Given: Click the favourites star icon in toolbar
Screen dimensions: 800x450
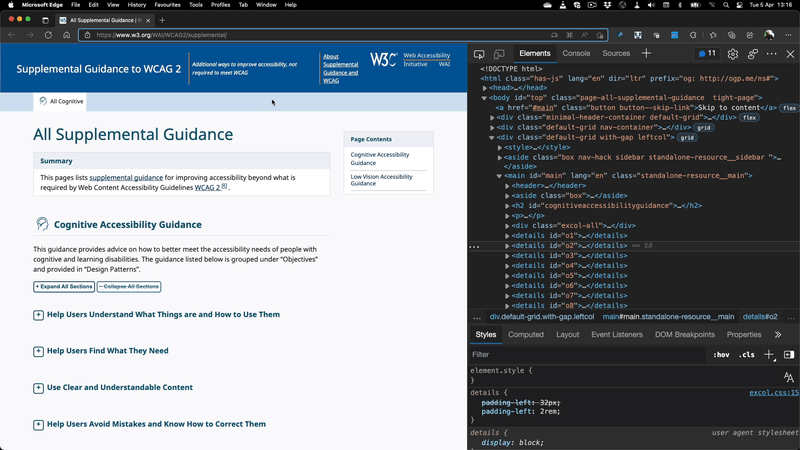Looking at the screenshot, I should click(713, 35).
